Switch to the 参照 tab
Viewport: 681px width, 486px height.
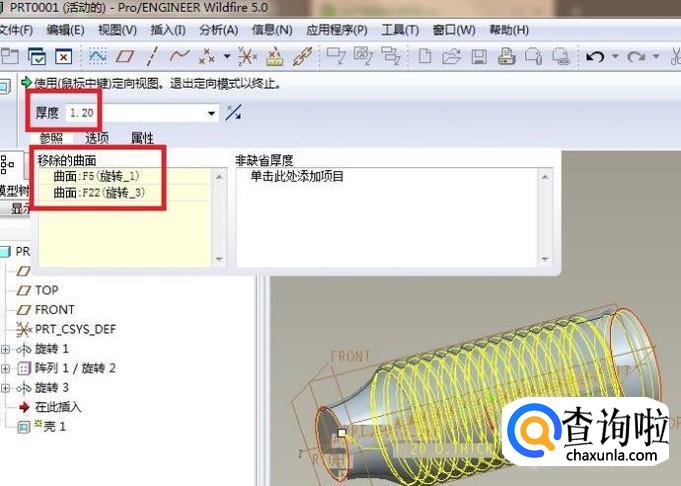click(51, 138)
